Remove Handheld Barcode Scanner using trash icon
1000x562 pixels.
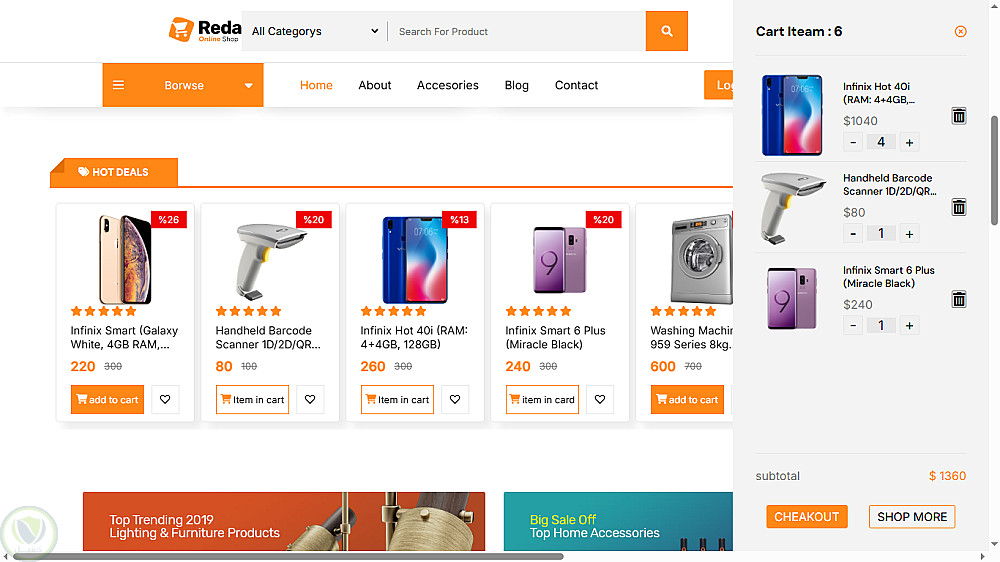[x=959, y=207]
